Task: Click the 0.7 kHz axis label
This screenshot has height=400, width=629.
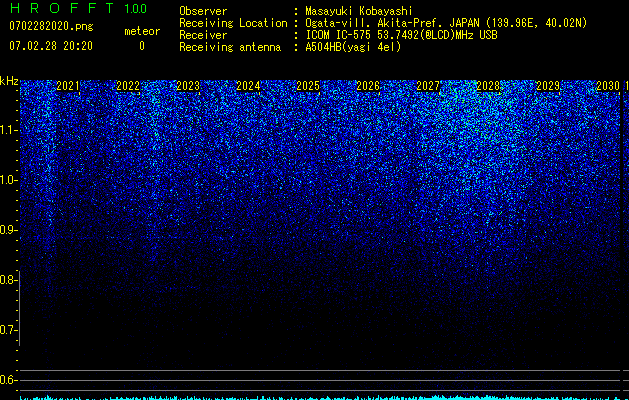Action: (8, 330)
